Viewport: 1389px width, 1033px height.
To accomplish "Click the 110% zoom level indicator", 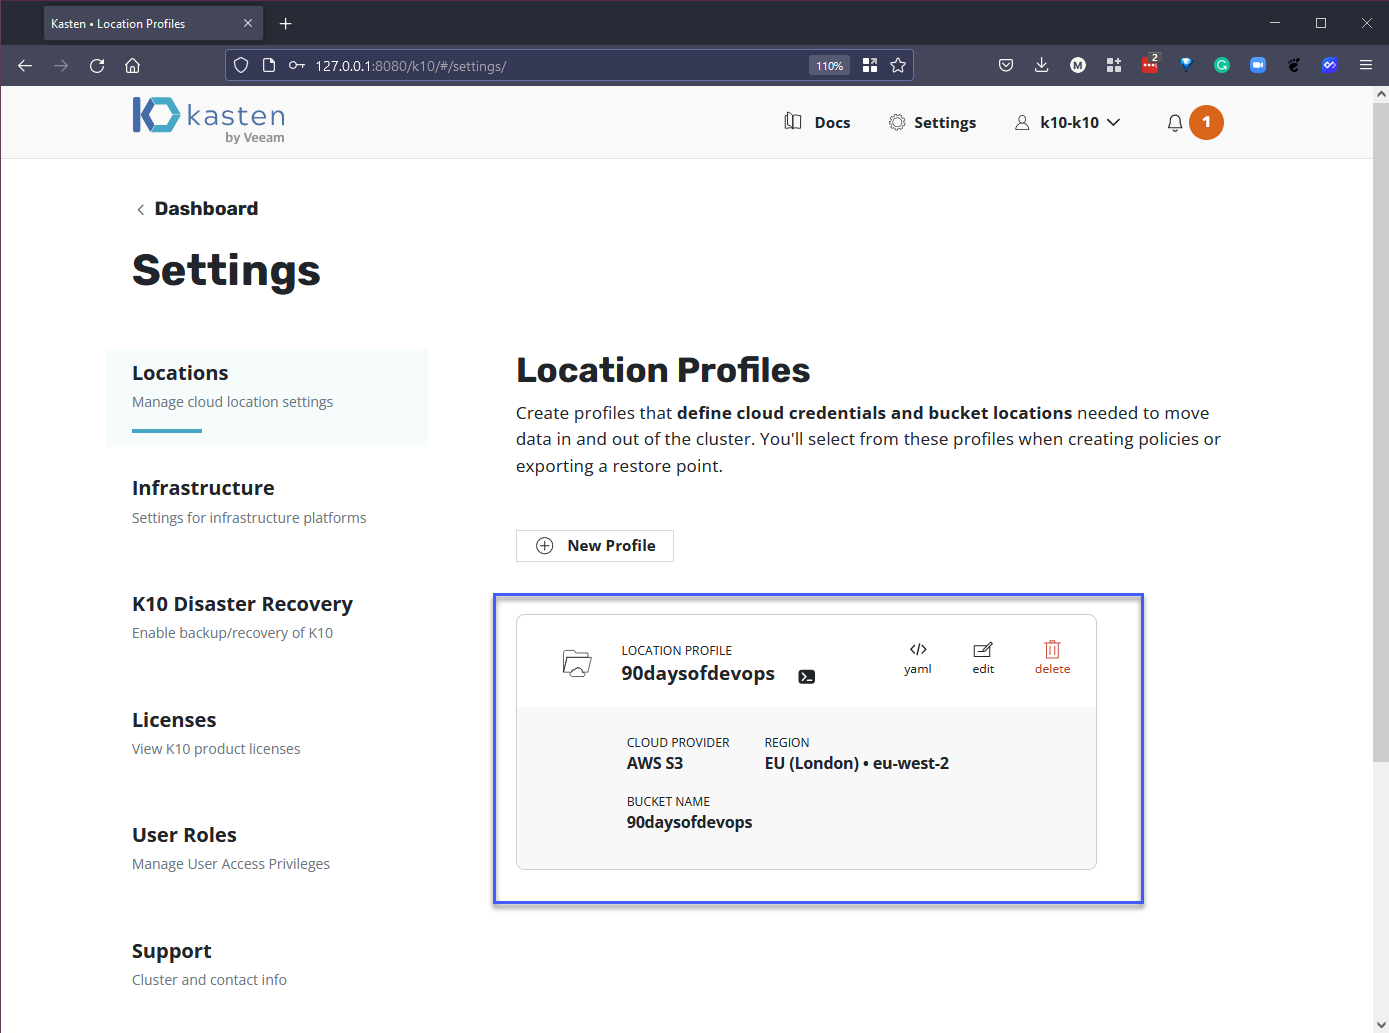I will coord(829,66).
